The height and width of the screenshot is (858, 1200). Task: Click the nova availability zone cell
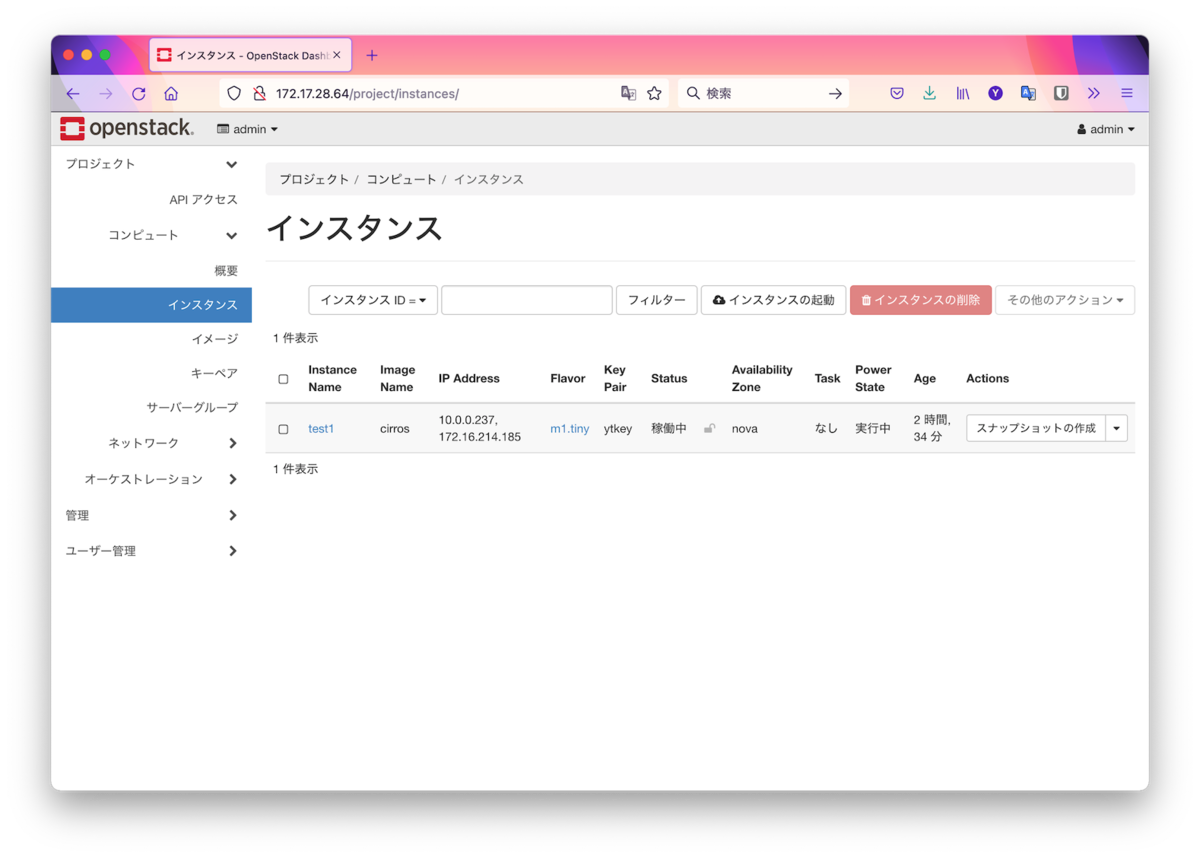745,428
